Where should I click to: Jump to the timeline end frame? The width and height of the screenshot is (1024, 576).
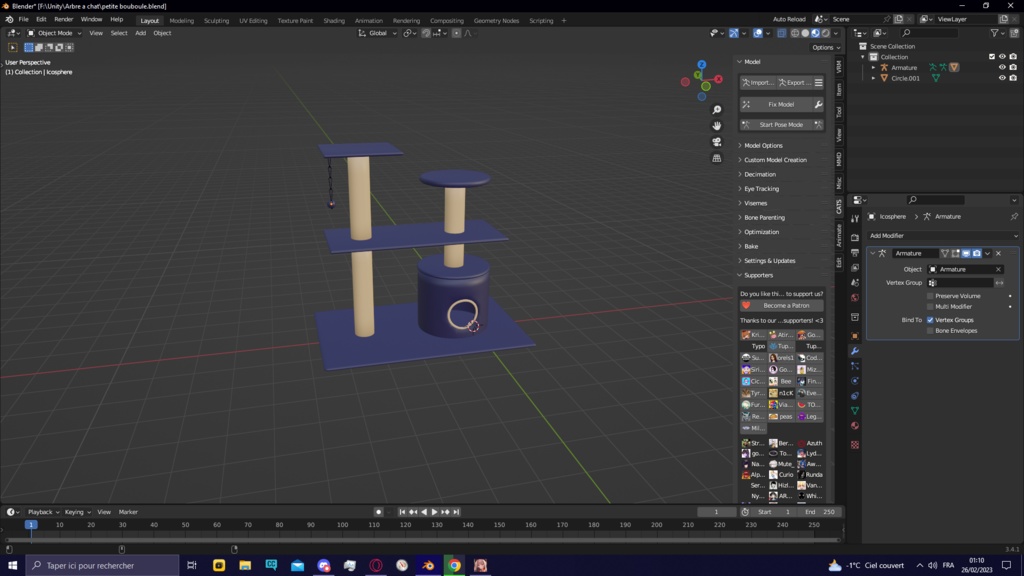click(457, 512)
